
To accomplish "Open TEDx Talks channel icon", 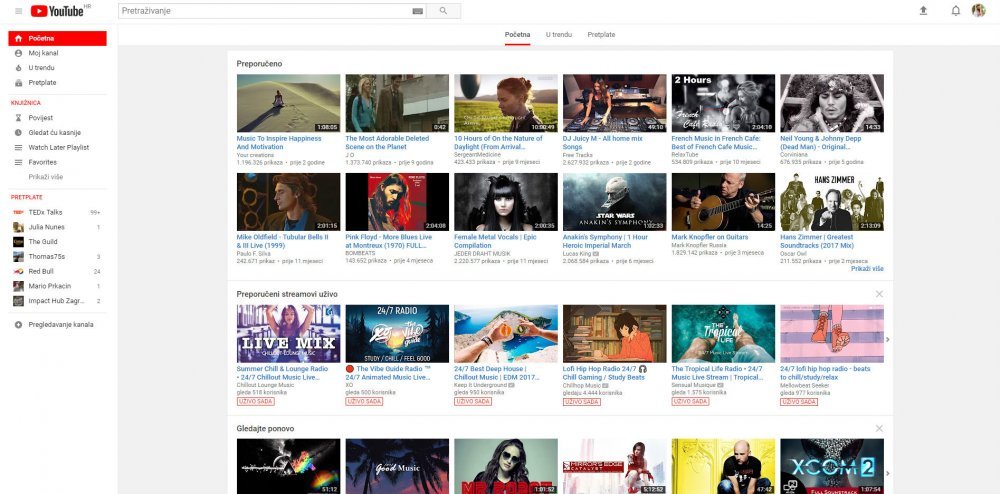I will [18, 212].
